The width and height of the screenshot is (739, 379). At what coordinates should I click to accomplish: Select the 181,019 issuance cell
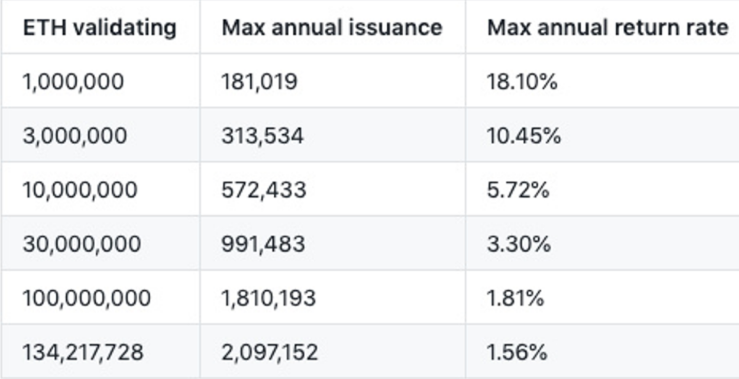coord(259,82)
